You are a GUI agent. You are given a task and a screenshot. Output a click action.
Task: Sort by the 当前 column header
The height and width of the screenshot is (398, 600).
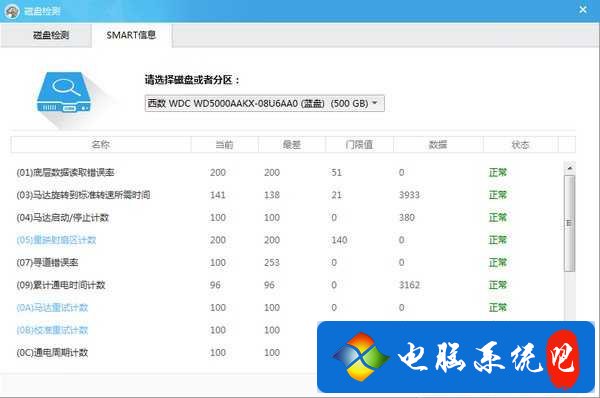[x=225, y=145]
